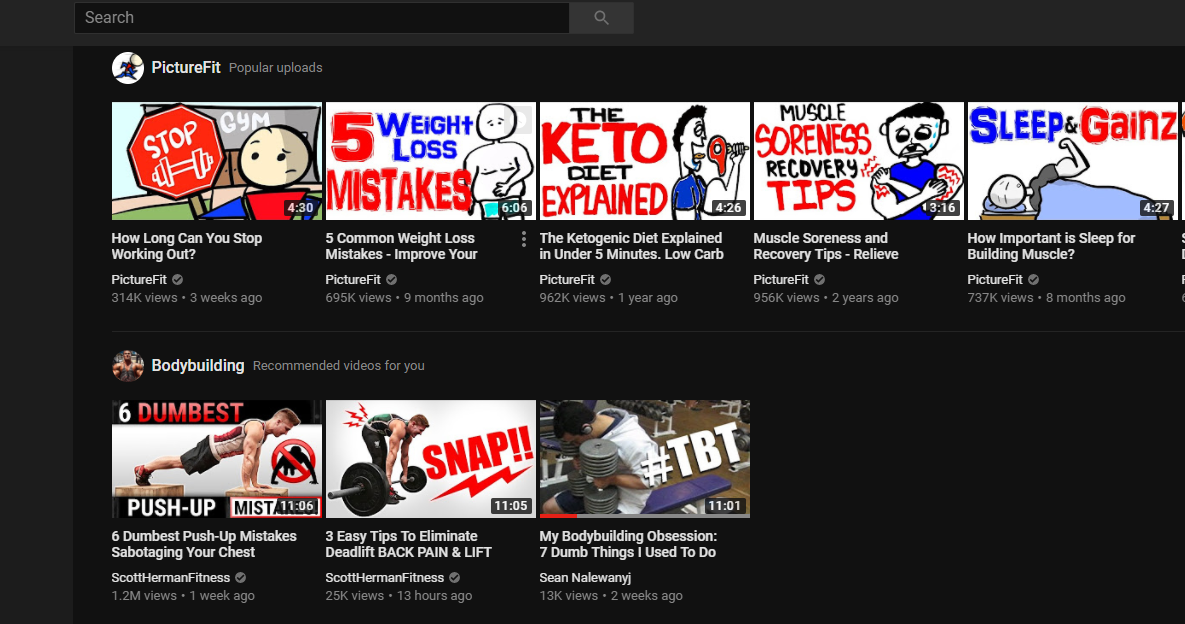Open title 6 Dumbest Push-Up Mistakes Sabotaging Your Chest
Image resolution: width=1185 pixels, height=624 pixels.
pyautogui.click(x=204, y=544)
